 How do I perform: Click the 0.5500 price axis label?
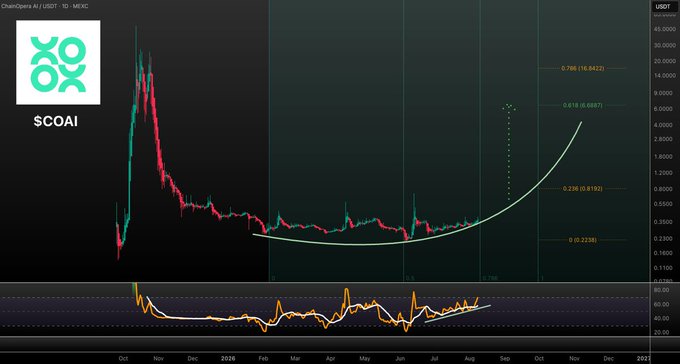[665, 204]
